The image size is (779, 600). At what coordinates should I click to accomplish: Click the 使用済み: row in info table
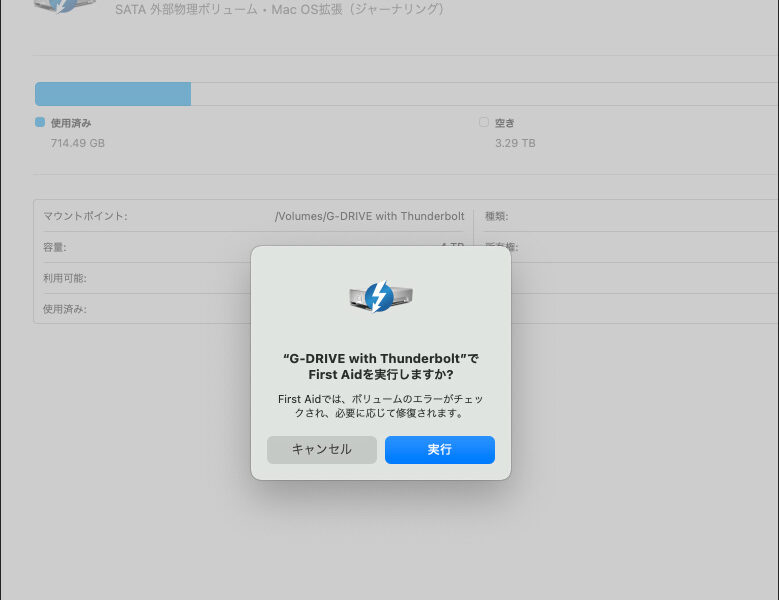pyautogui.click(x=65, y=309)
